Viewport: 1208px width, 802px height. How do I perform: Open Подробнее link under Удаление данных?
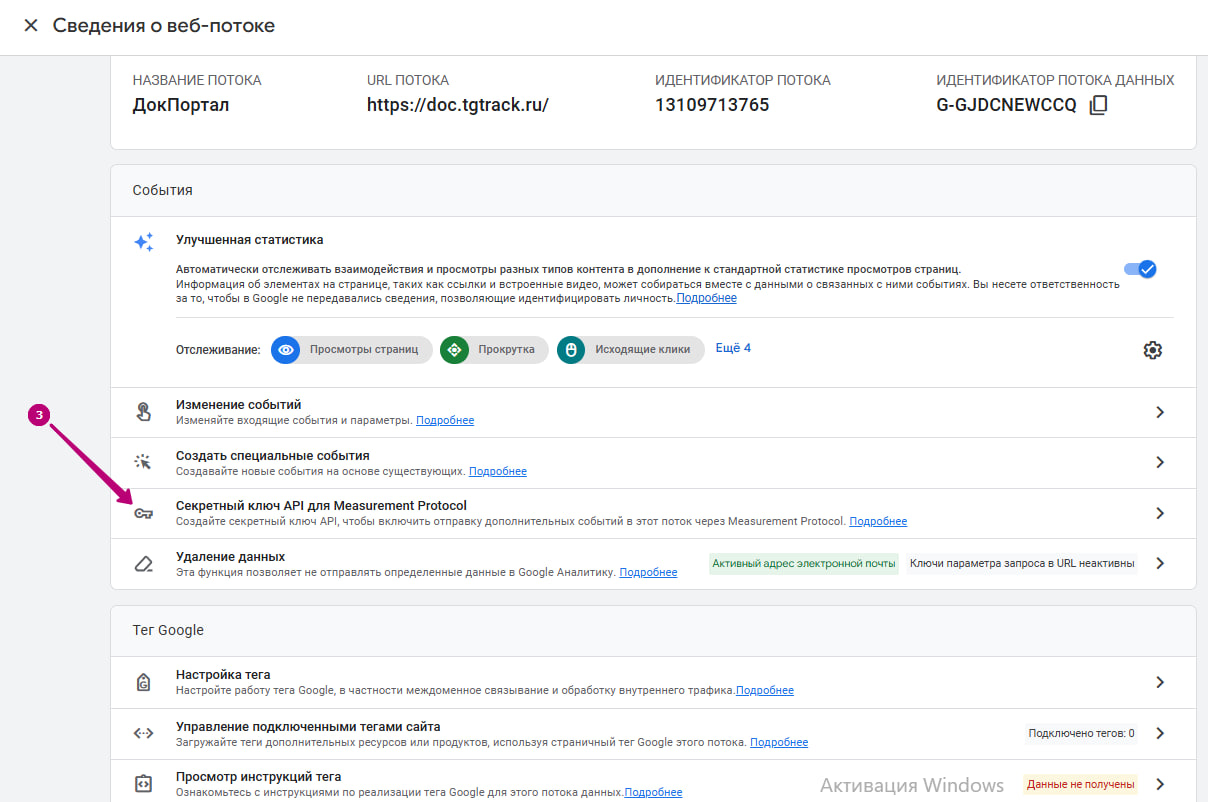(x=648, y=572)
